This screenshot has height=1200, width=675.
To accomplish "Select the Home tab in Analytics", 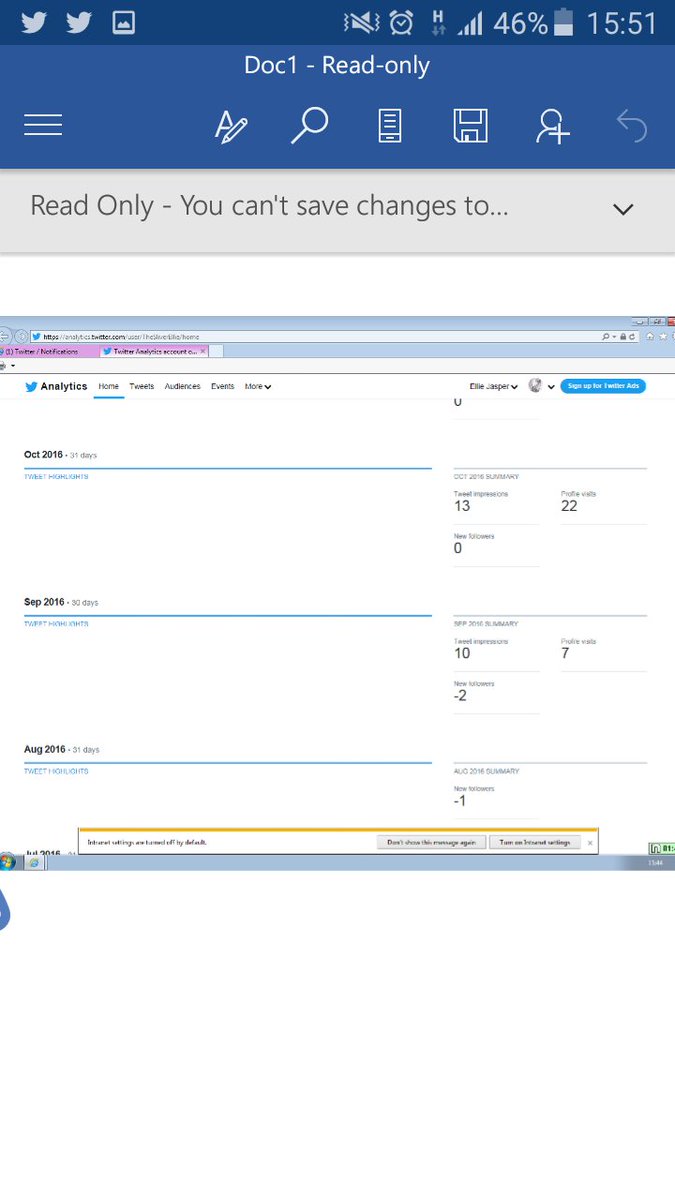I will 108,386.
